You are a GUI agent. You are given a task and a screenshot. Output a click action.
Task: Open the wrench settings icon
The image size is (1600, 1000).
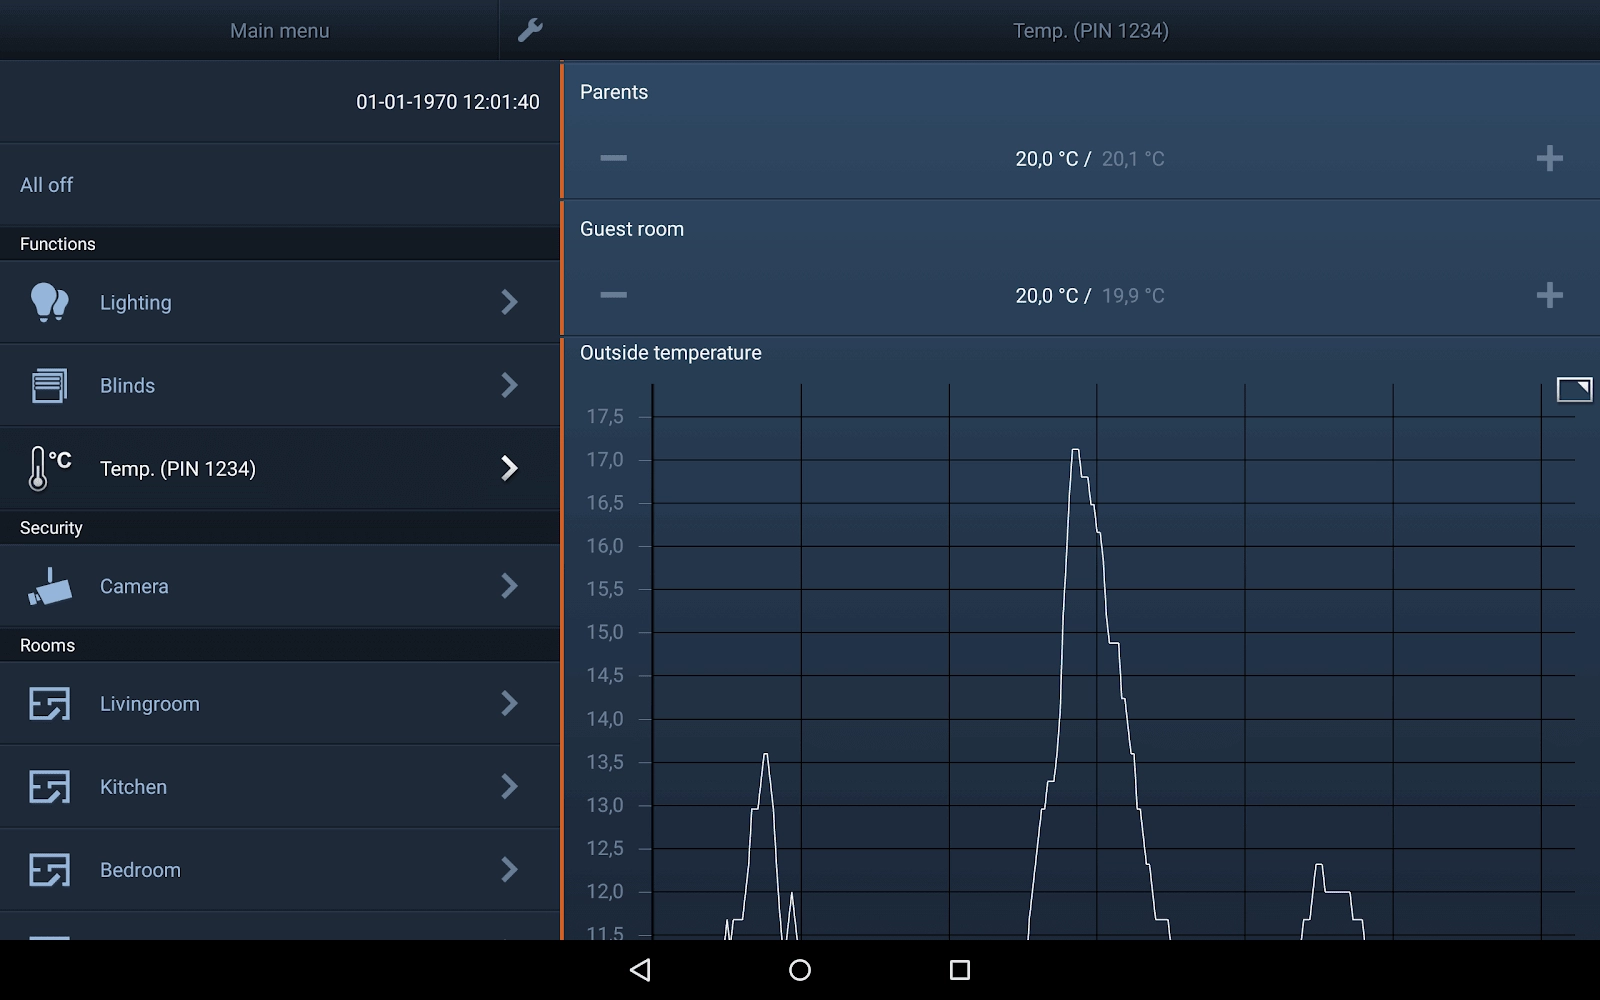click(530, 30)
